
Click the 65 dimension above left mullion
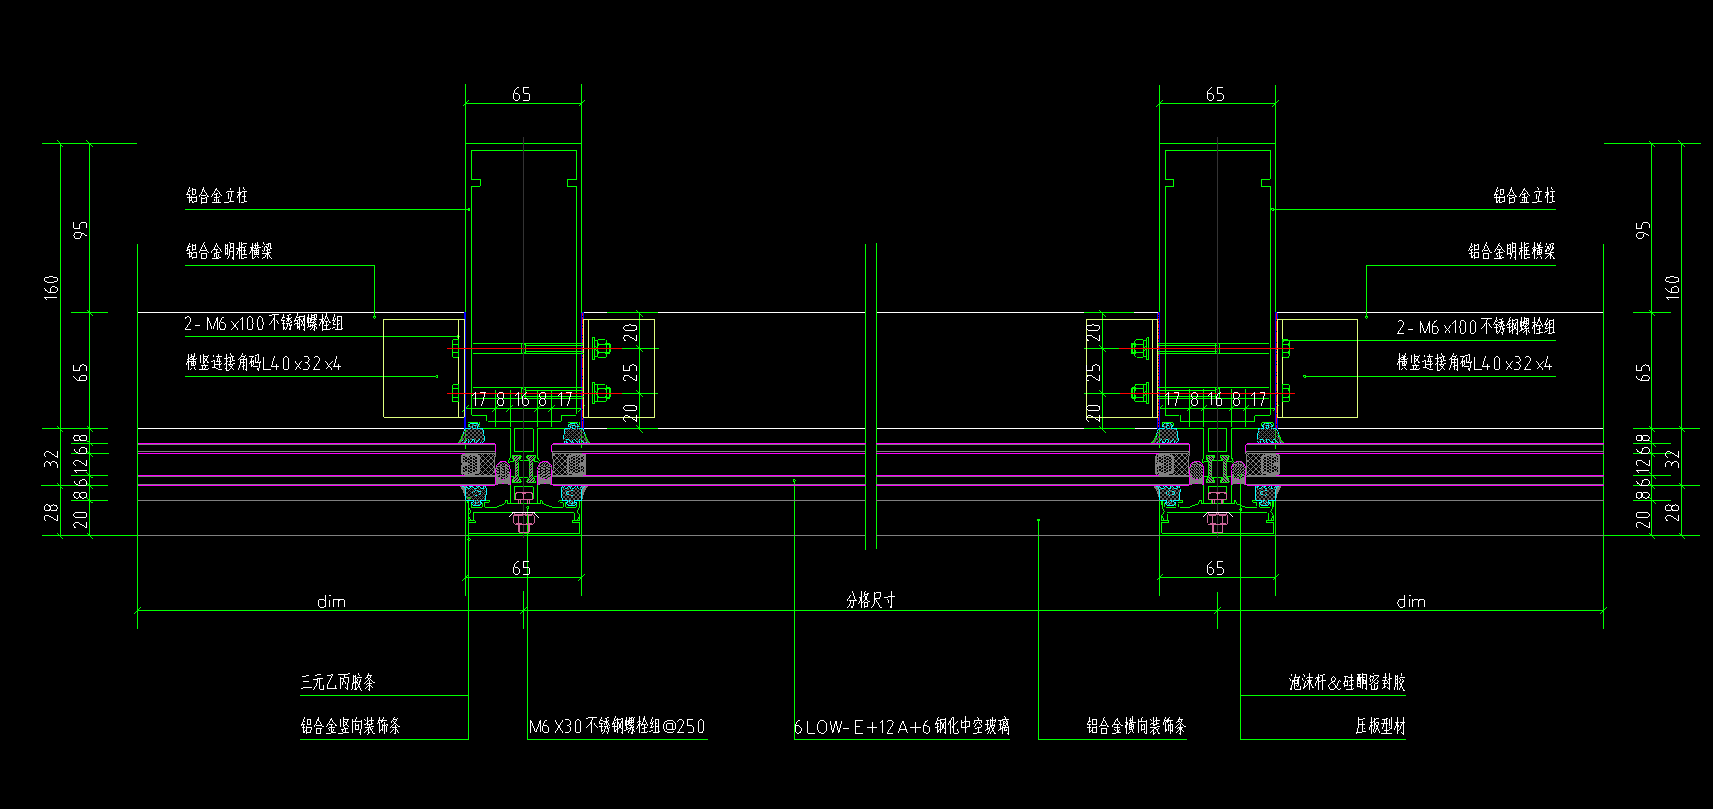point(521,94)
